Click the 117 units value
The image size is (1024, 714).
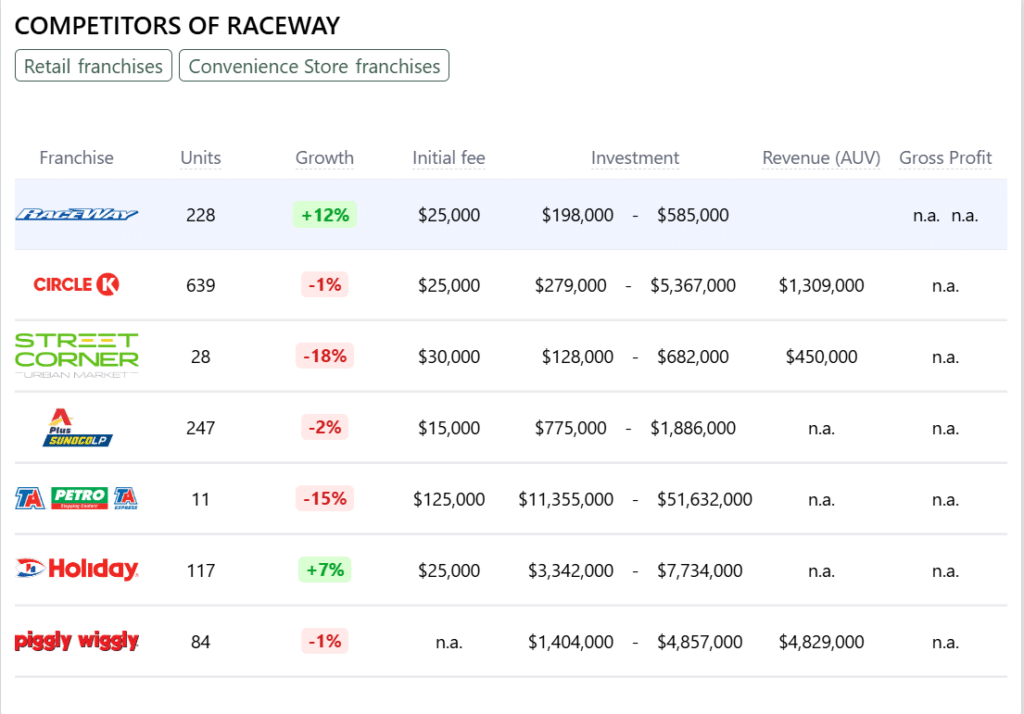200,571
